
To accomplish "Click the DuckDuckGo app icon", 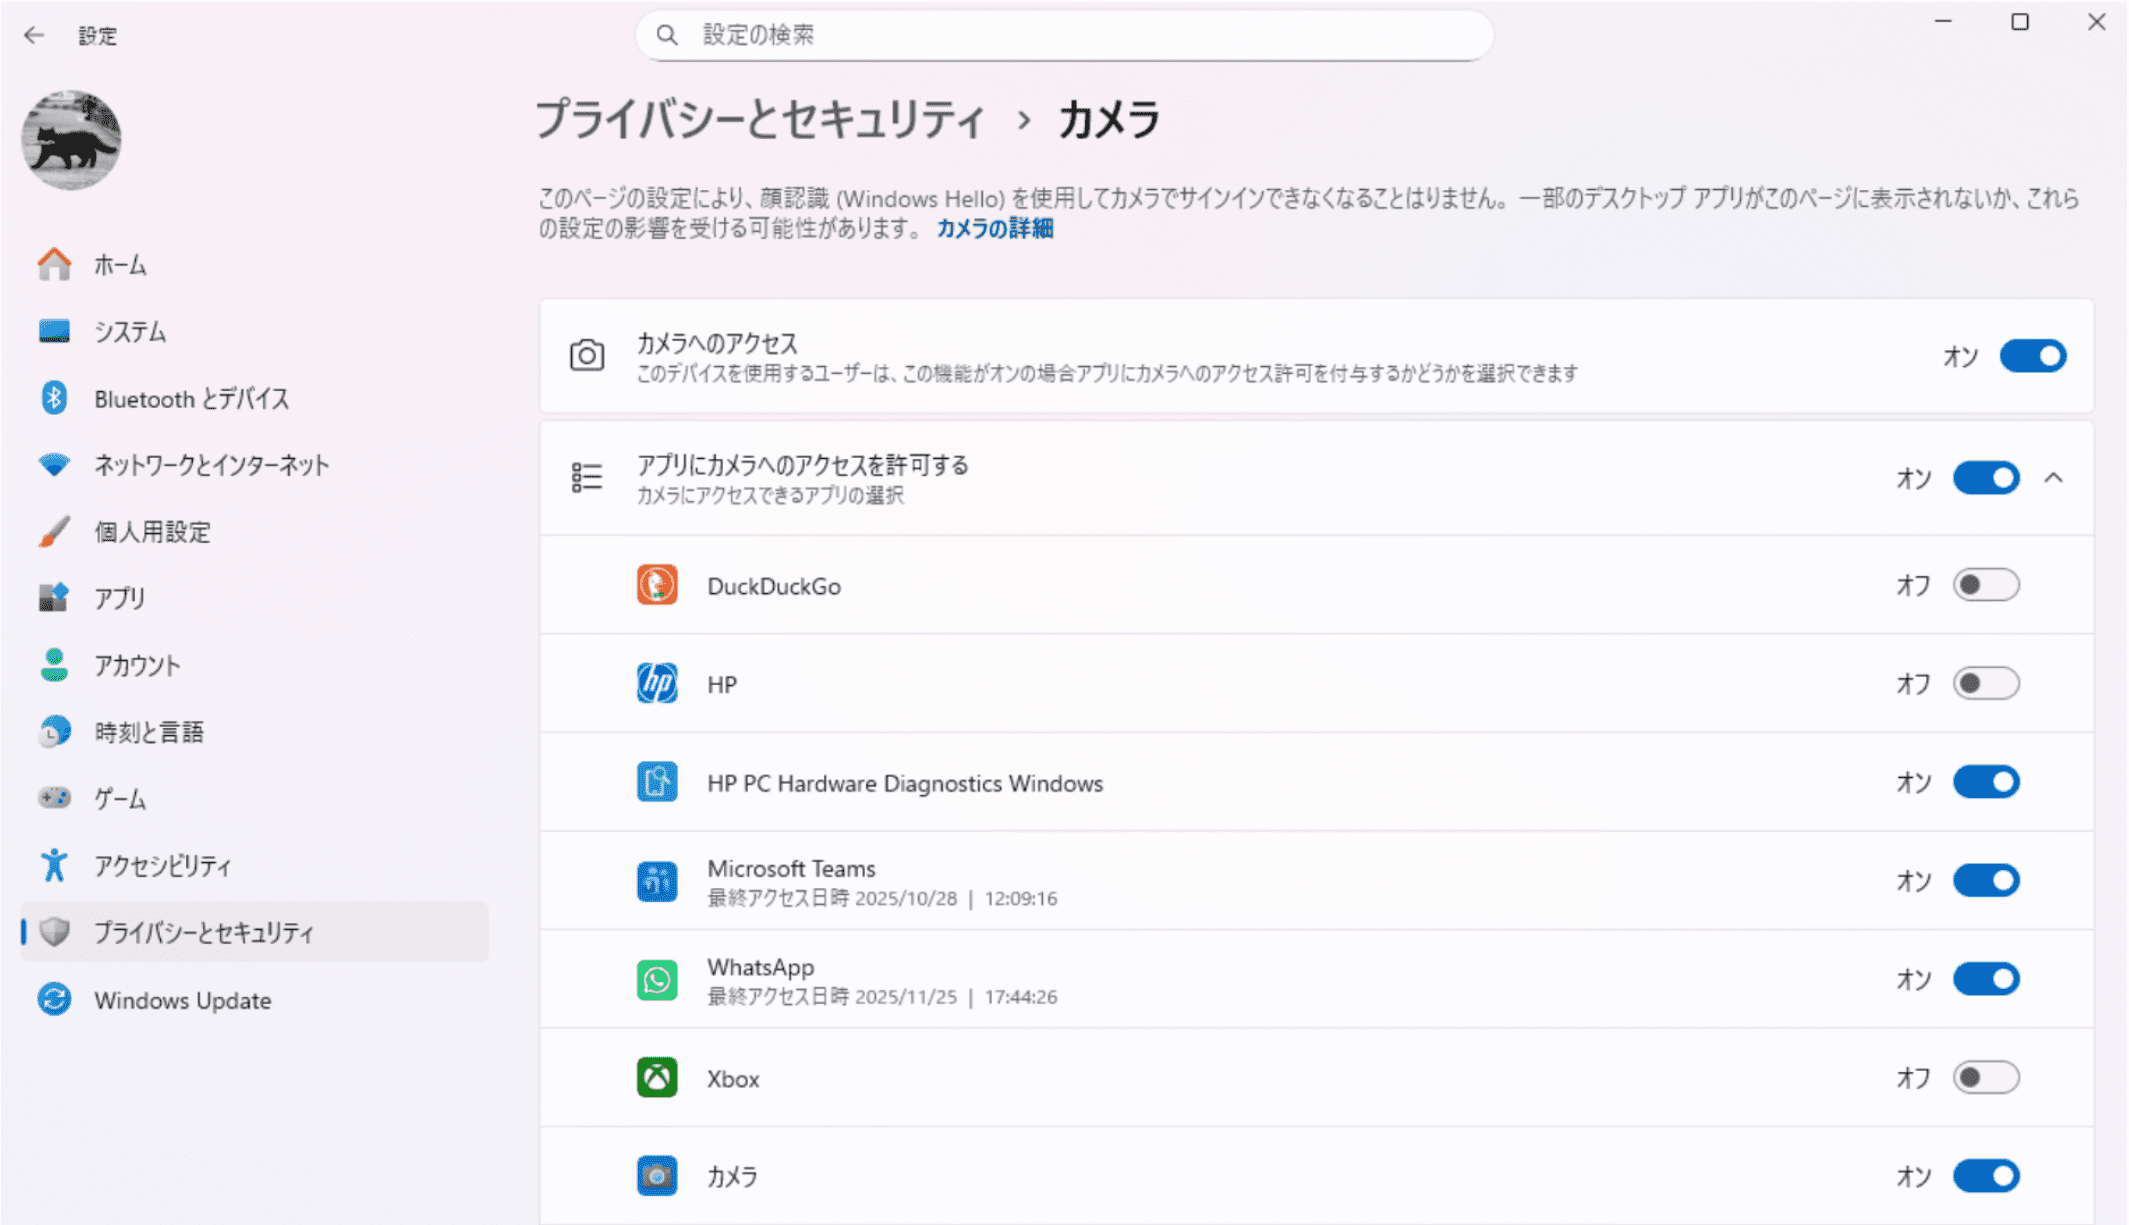I will (657, 586).
